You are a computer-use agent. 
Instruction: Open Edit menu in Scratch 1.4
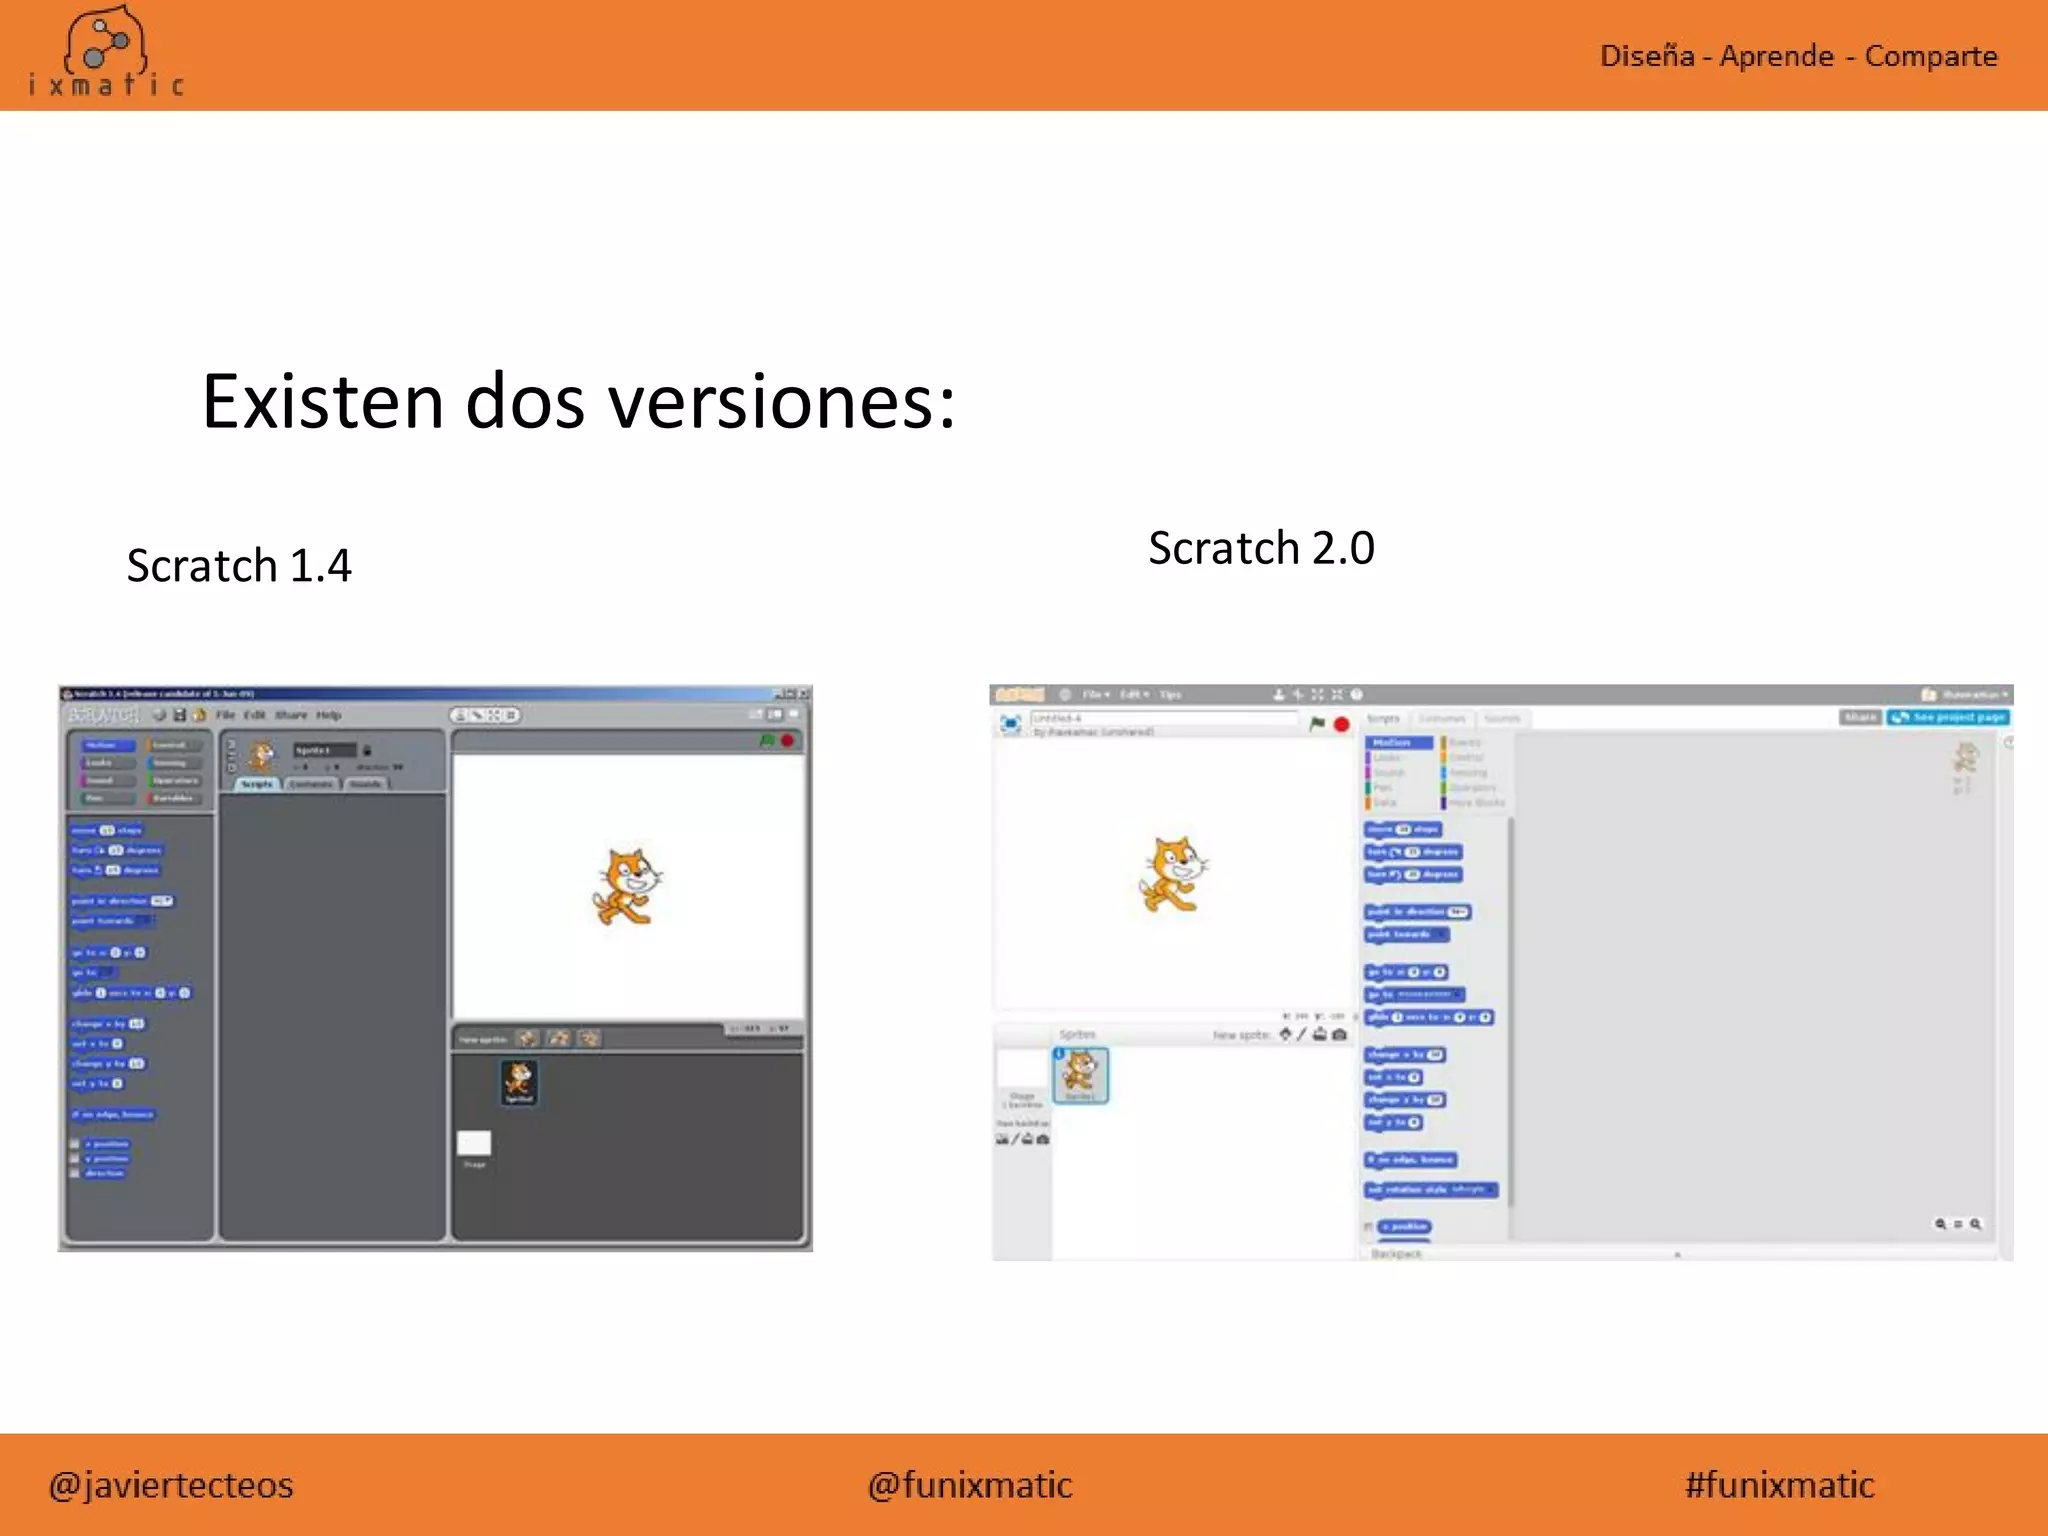point(255,715)
